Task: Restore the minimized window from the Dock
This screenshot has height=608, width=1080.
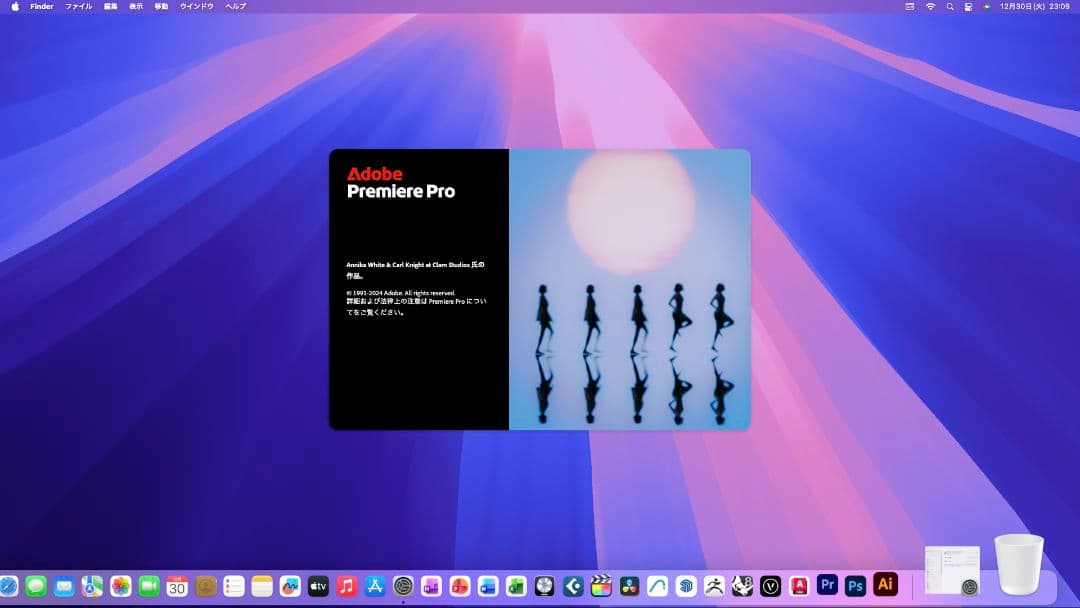Action: click(952, 570)
